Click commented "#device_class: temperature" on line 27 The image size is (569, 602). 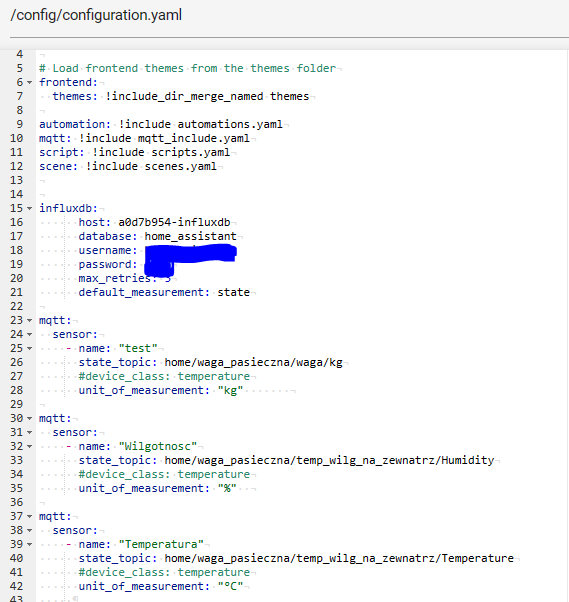tap(164, 377)
